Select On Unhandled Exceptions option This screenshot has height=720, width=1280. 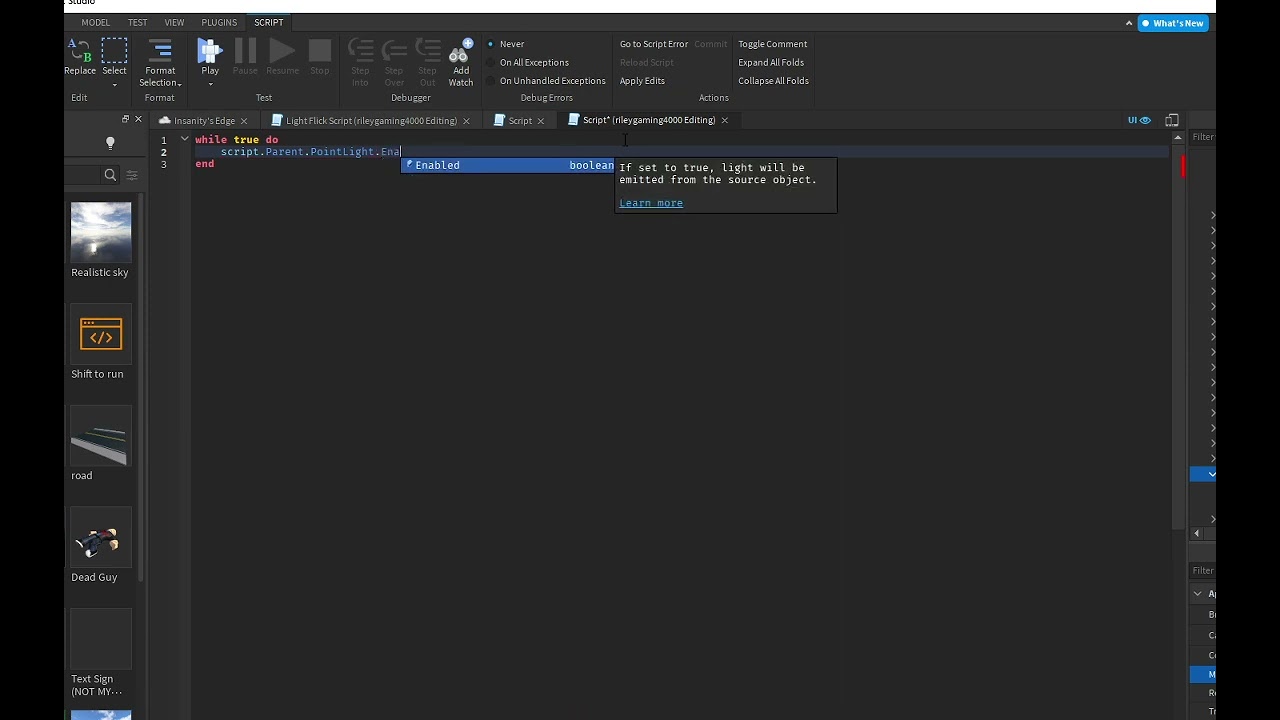pos(546,81)
